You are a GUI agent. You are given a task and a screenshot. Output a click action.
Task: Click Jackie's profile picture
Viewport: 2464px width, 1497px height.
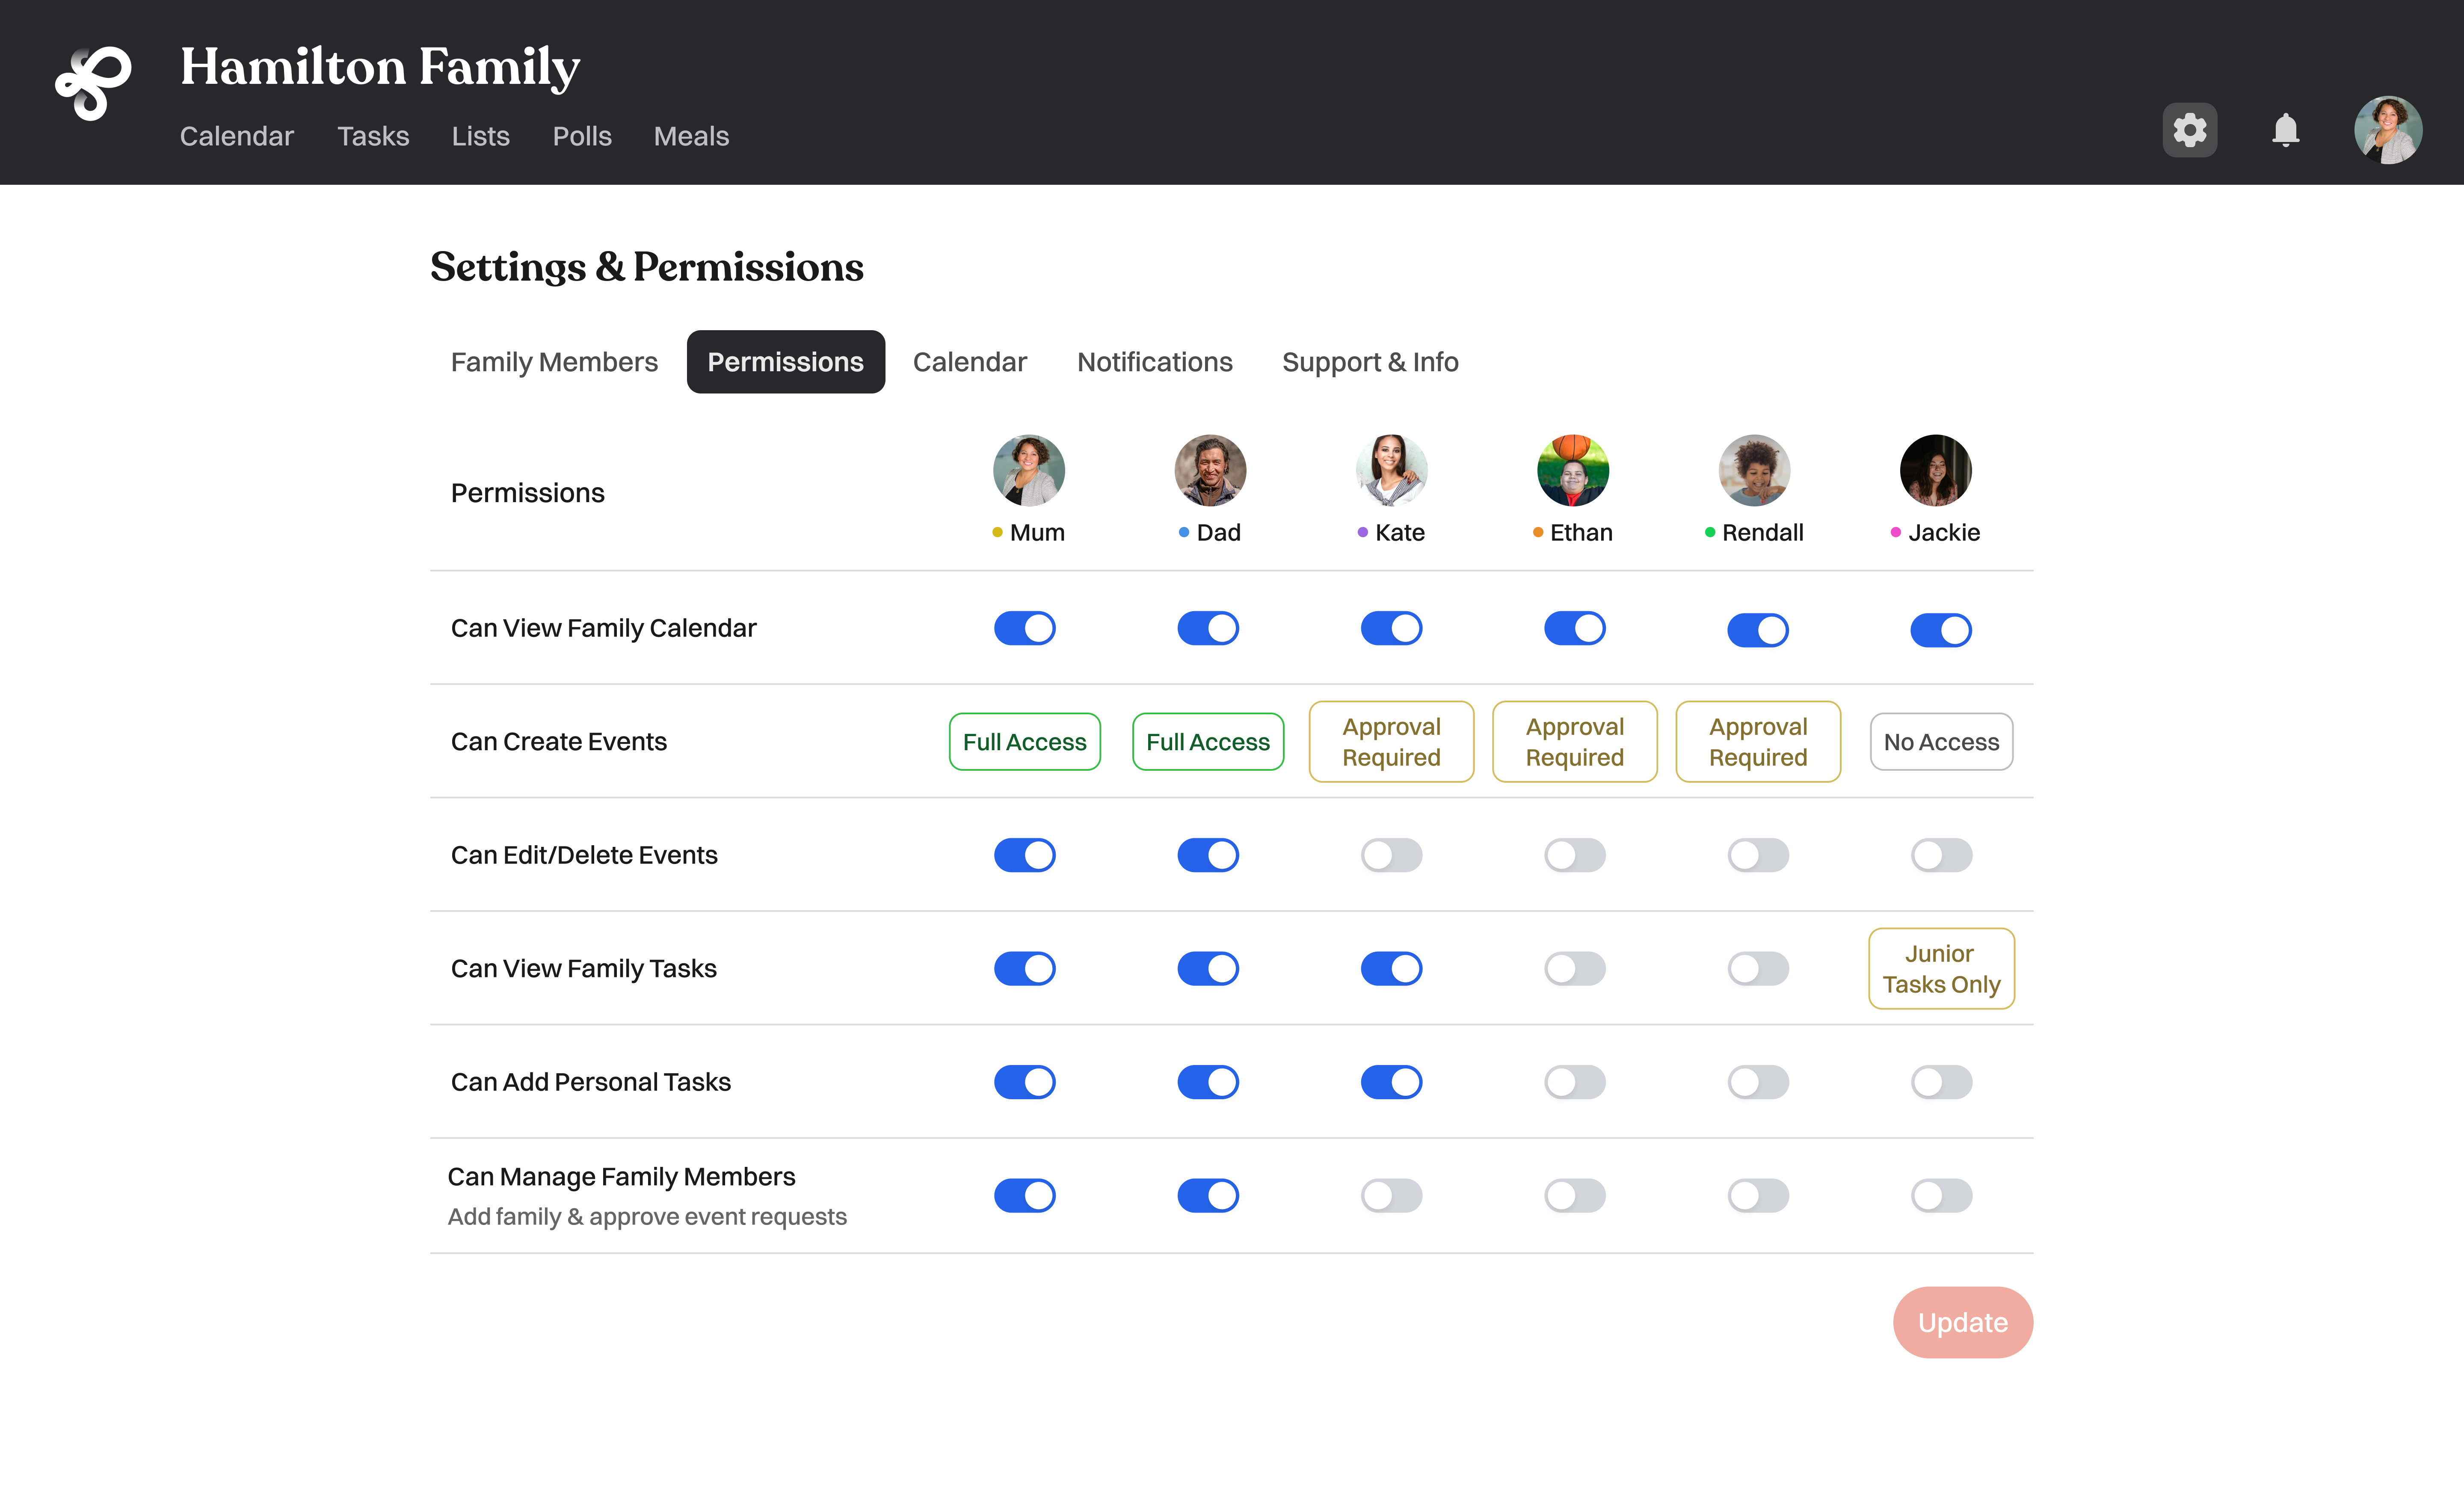(1935, 470)
